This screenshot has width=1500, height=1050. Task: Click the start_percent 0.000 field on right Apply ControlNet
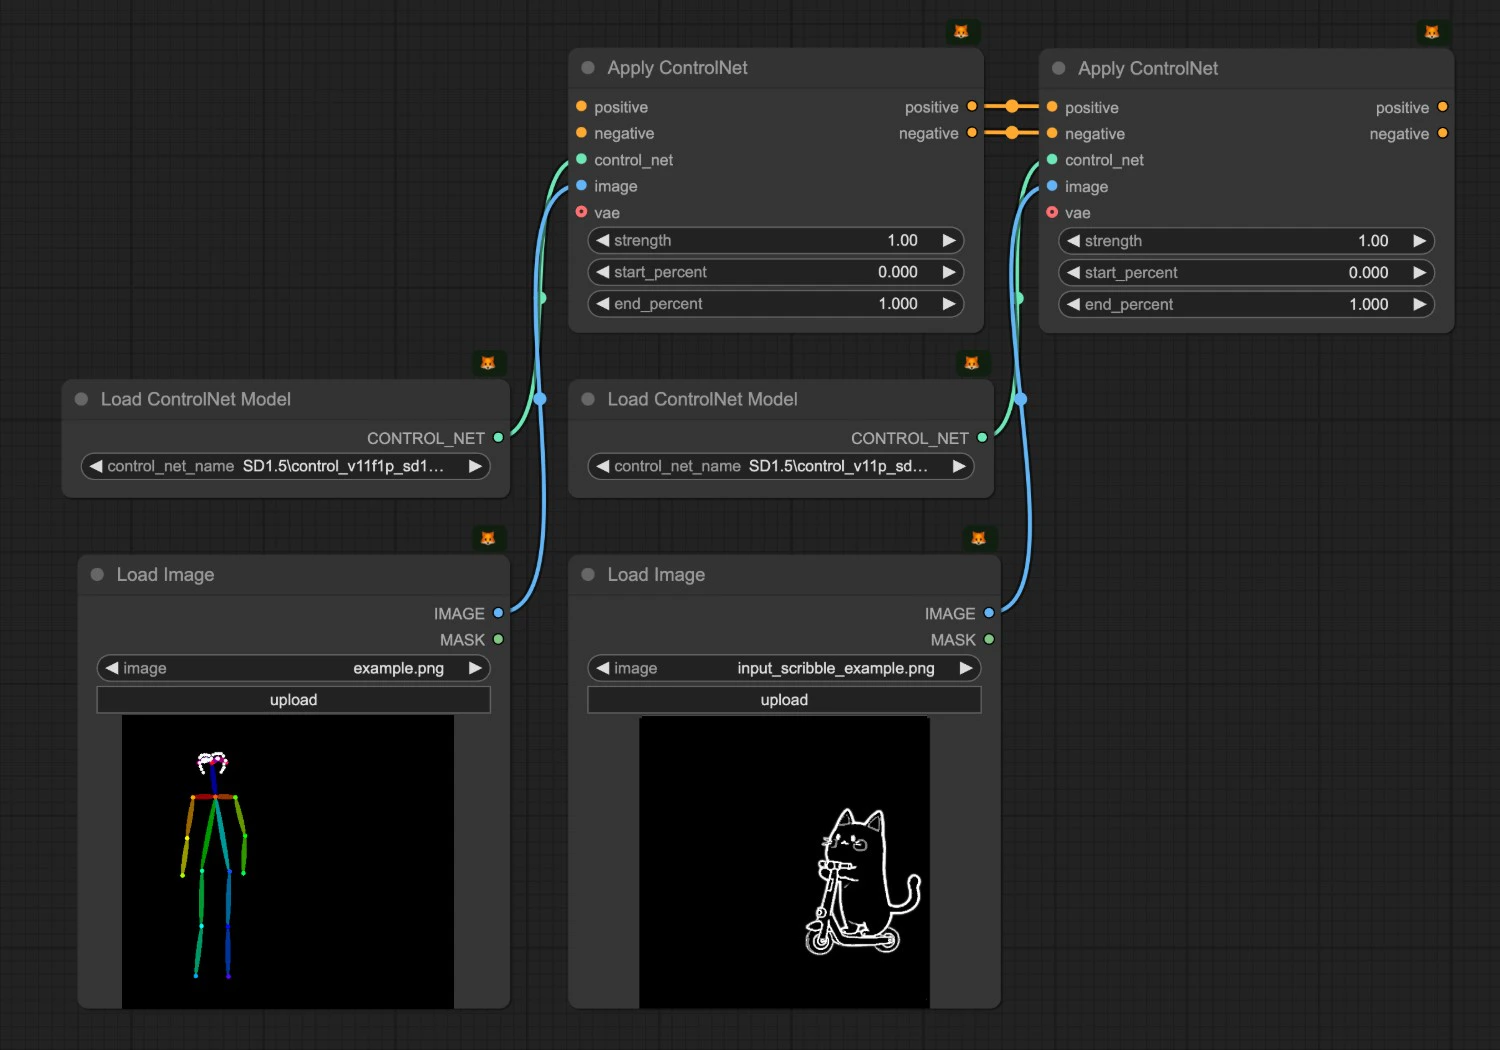pos(1247,273)
